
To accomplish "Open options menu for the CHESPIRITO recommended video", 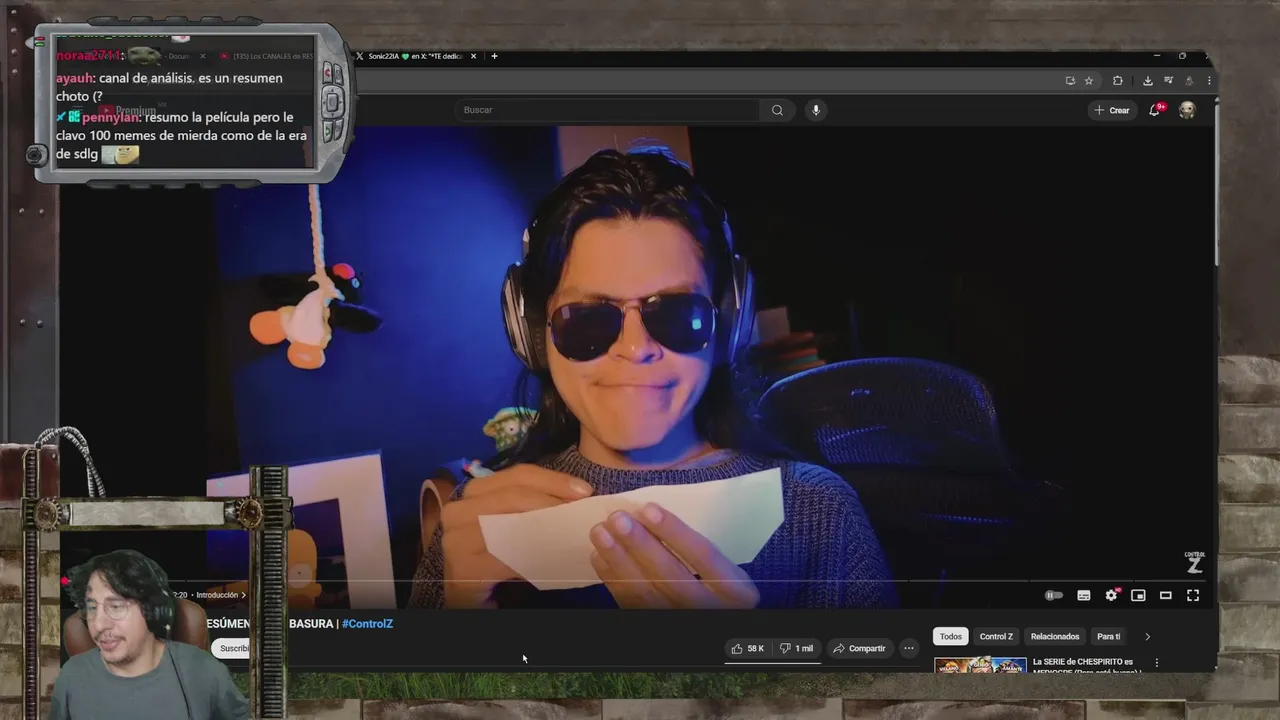I will click(x=1157, y=662).
